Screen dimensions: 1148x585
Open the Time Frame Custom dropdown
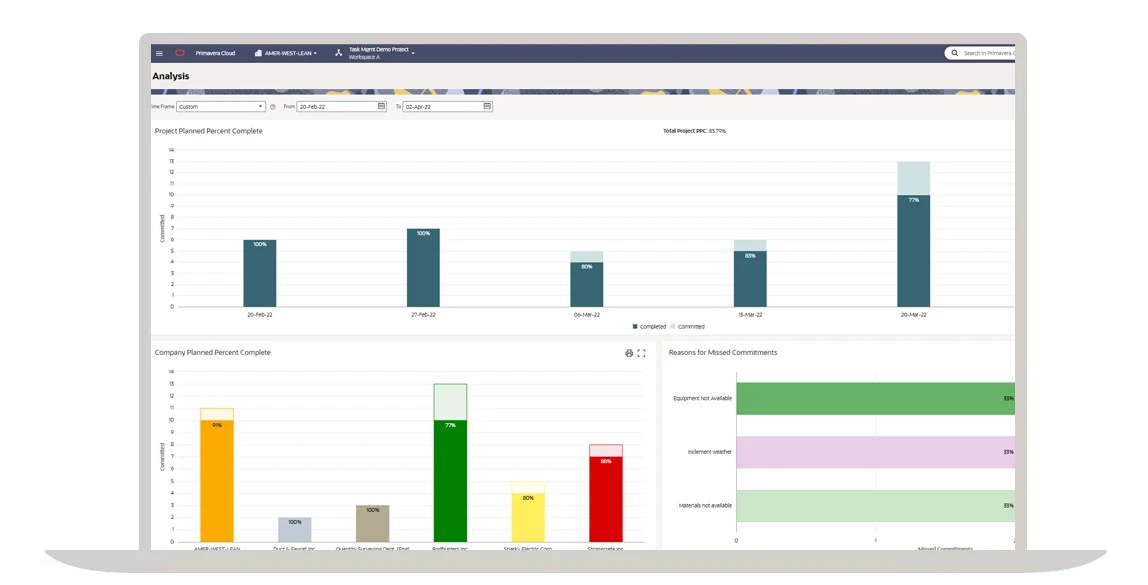pos(220,106)
